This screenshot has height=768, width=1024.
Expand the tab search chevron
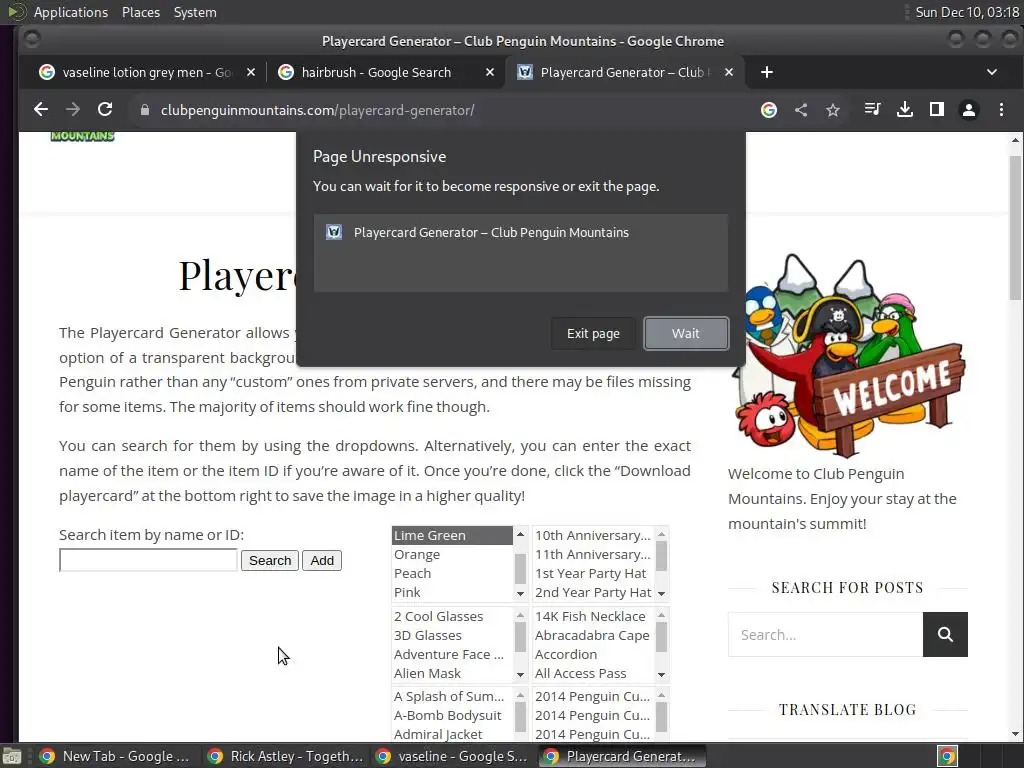point(991,72)
